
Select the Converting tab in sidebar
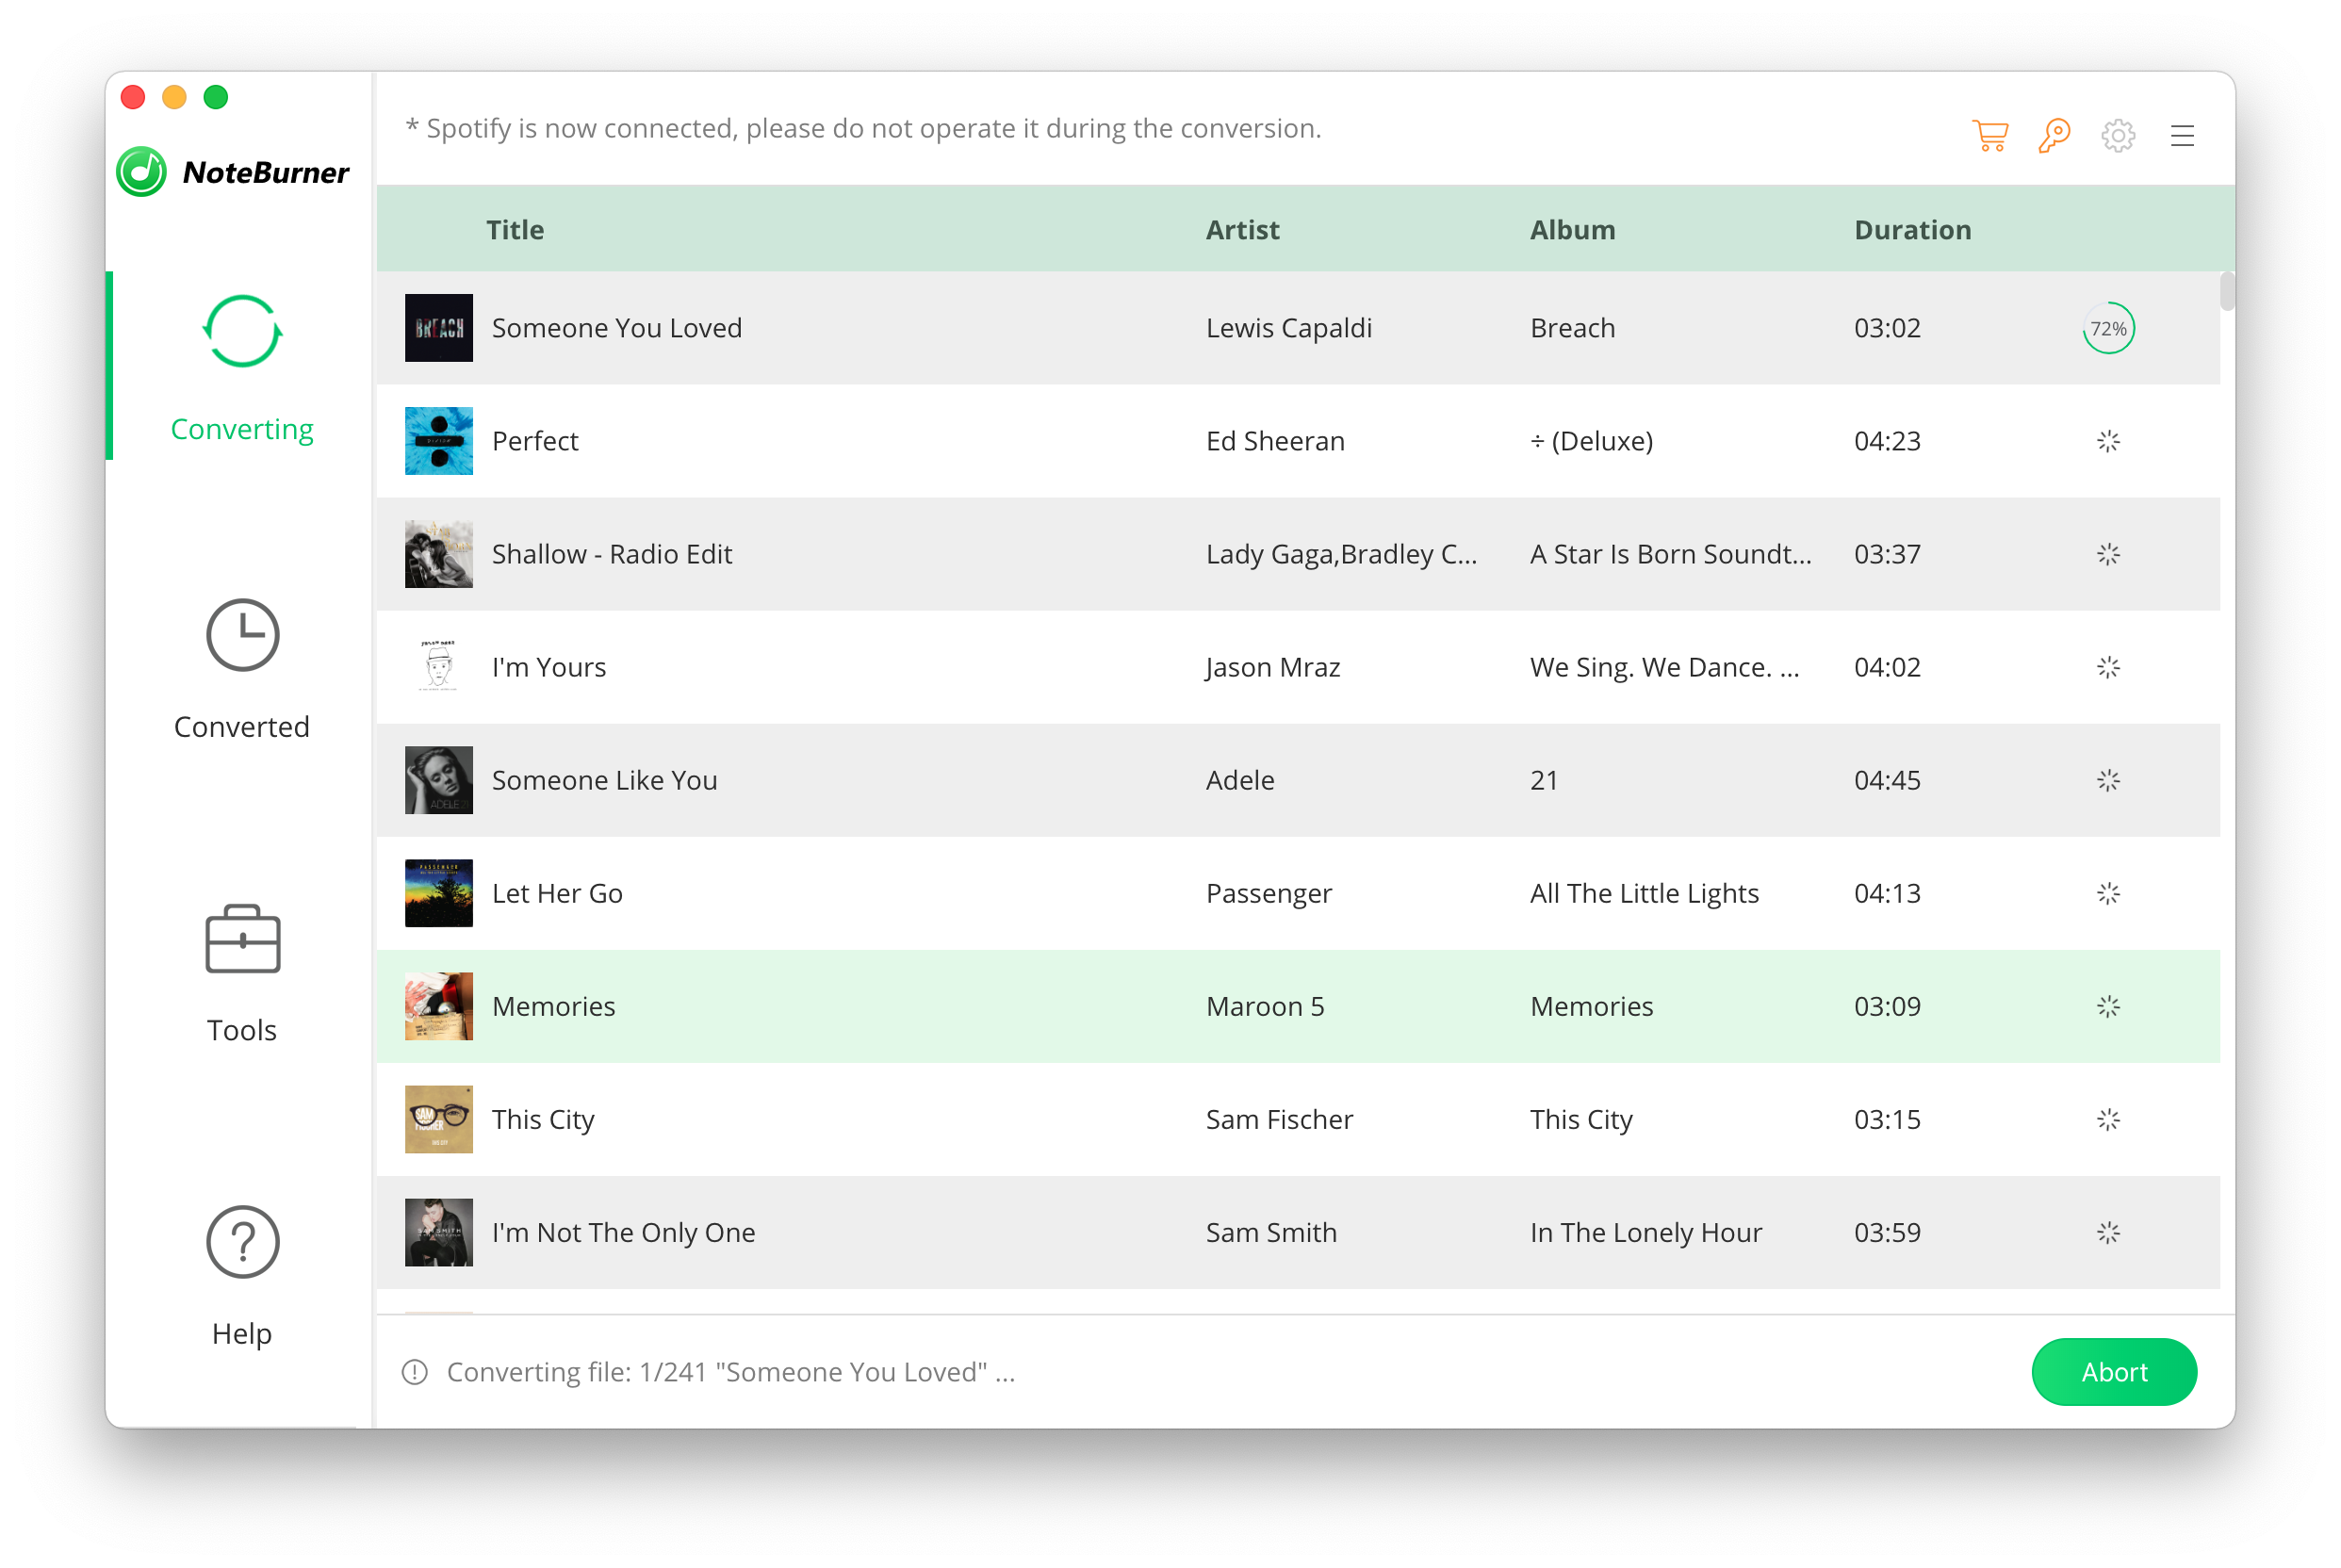pyautogui.click(x=241, y=366)
